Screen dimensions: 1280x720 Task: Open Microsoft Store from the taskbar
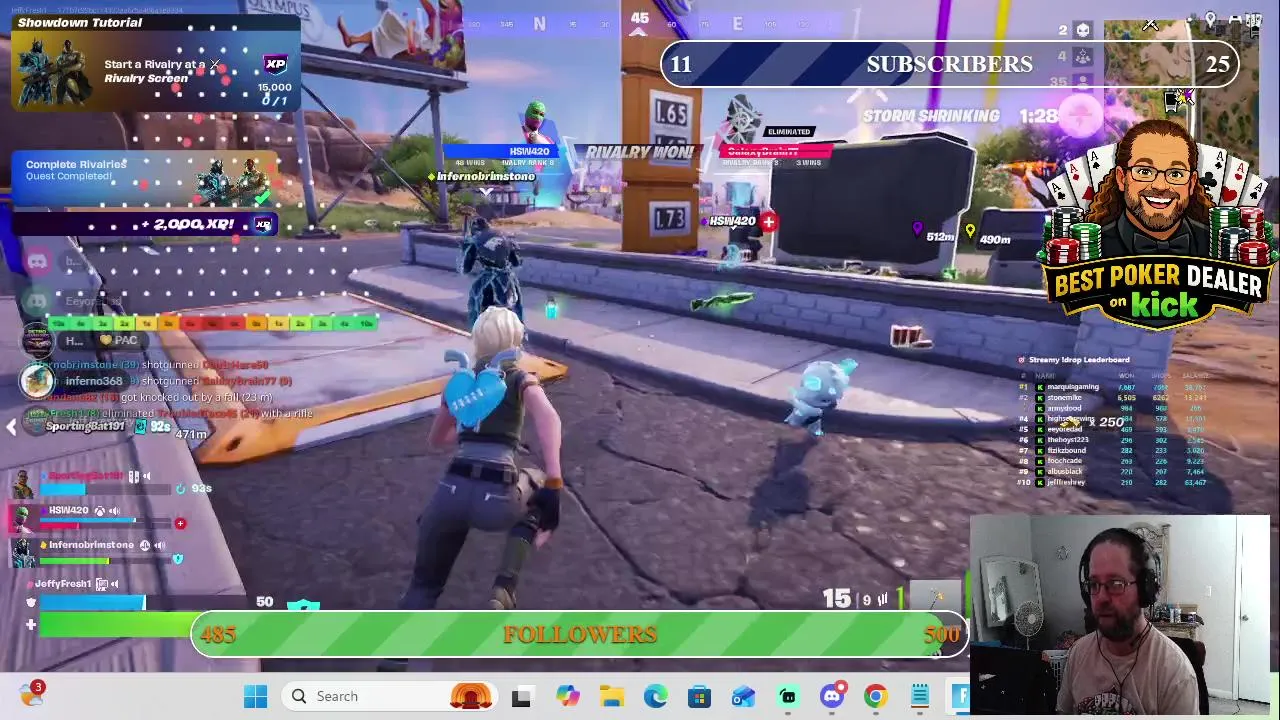(699, 696)
